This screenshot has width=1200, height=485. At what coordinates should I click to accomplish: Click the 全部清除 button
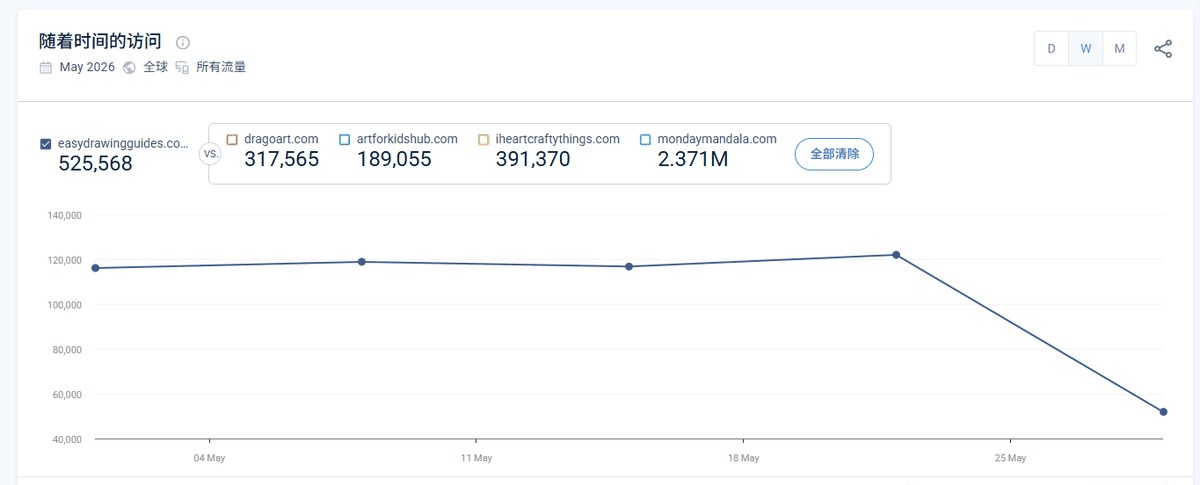click(834, 154)
